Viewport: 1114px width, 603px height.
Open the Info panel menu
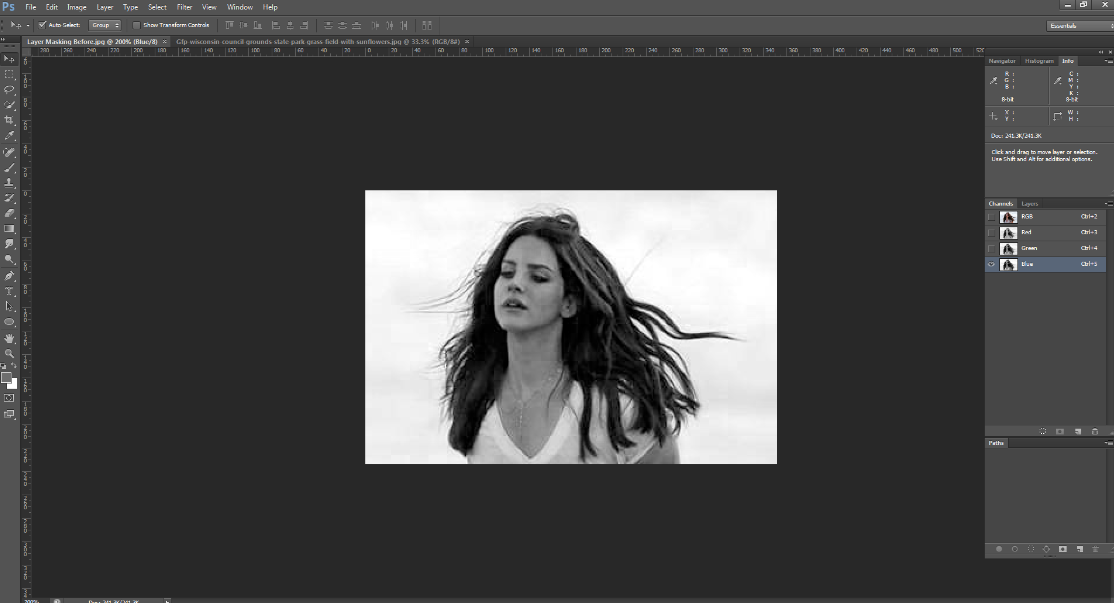(1107, 61)
